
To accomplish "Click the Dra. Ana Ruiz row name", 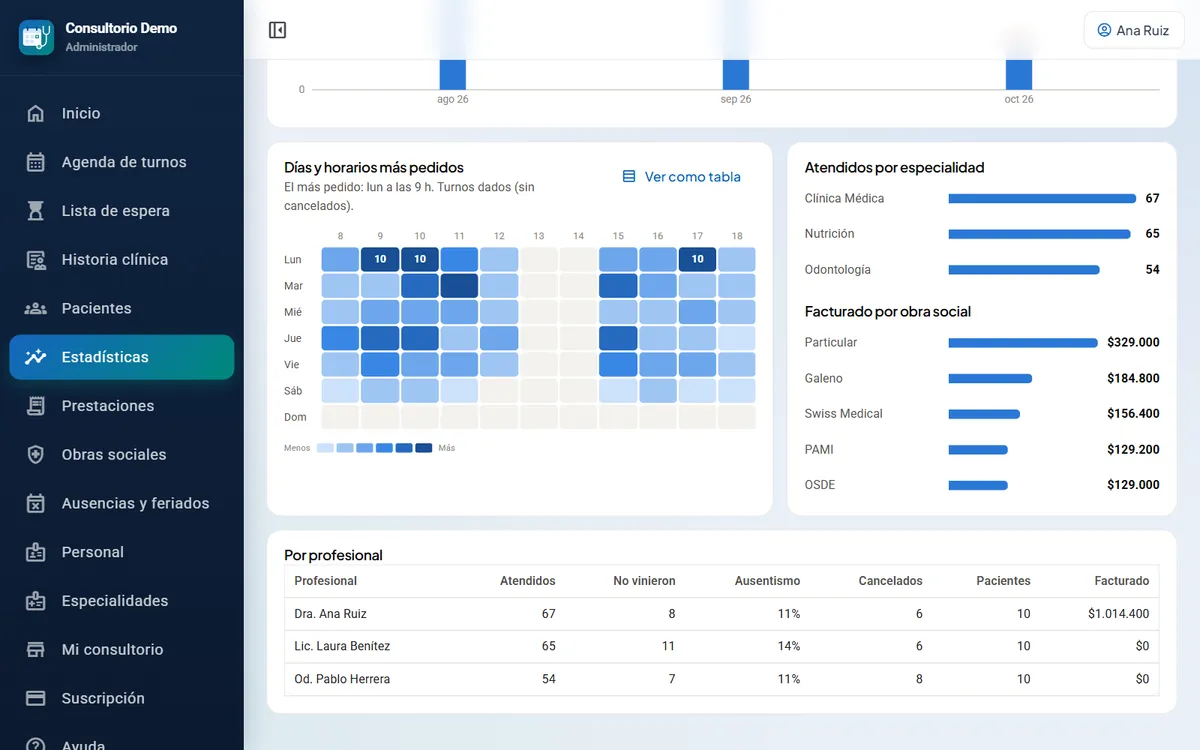I will (x=331, y=614).
